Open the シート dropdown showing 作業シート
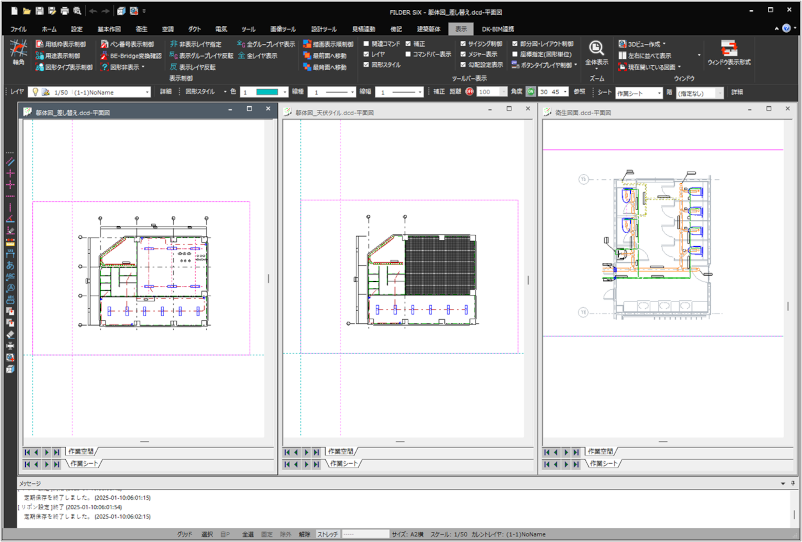Viewport: 802px width, 542px height. coord(658,92)
